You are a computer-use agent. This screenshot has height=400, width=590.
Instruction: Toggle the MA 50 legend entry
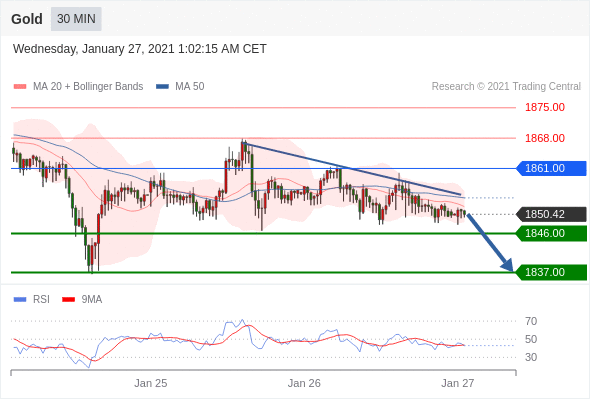click(180, 87)
